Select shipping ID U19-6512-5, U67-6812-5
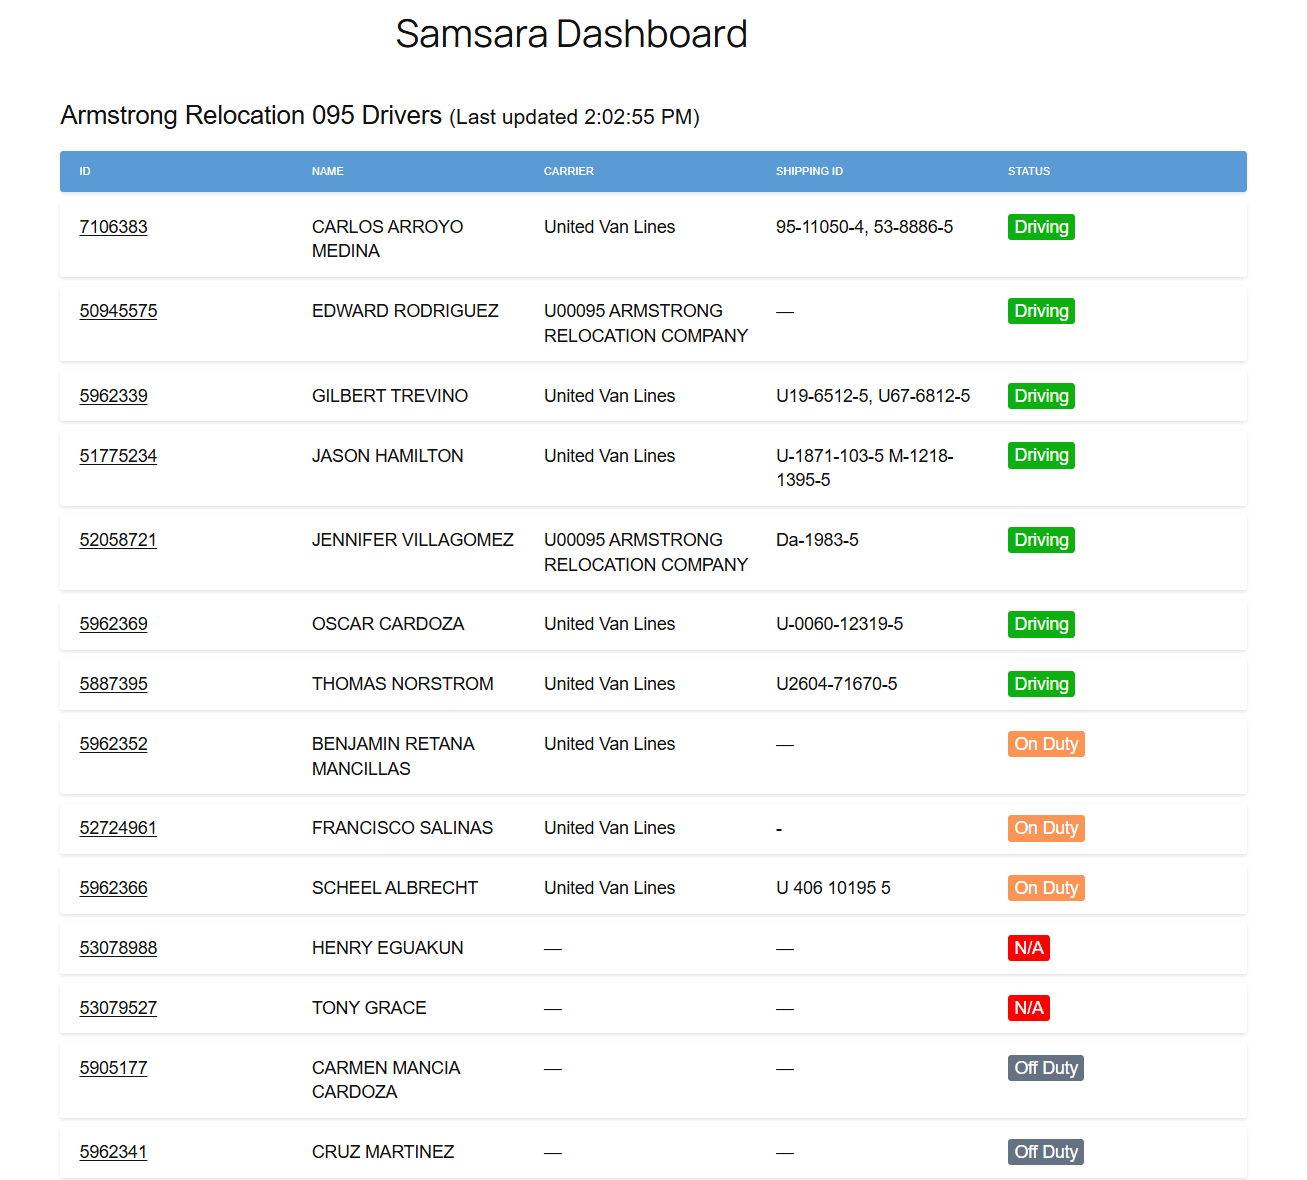This screenshot has height=1180, width=1307. click(x=873, y=396)
